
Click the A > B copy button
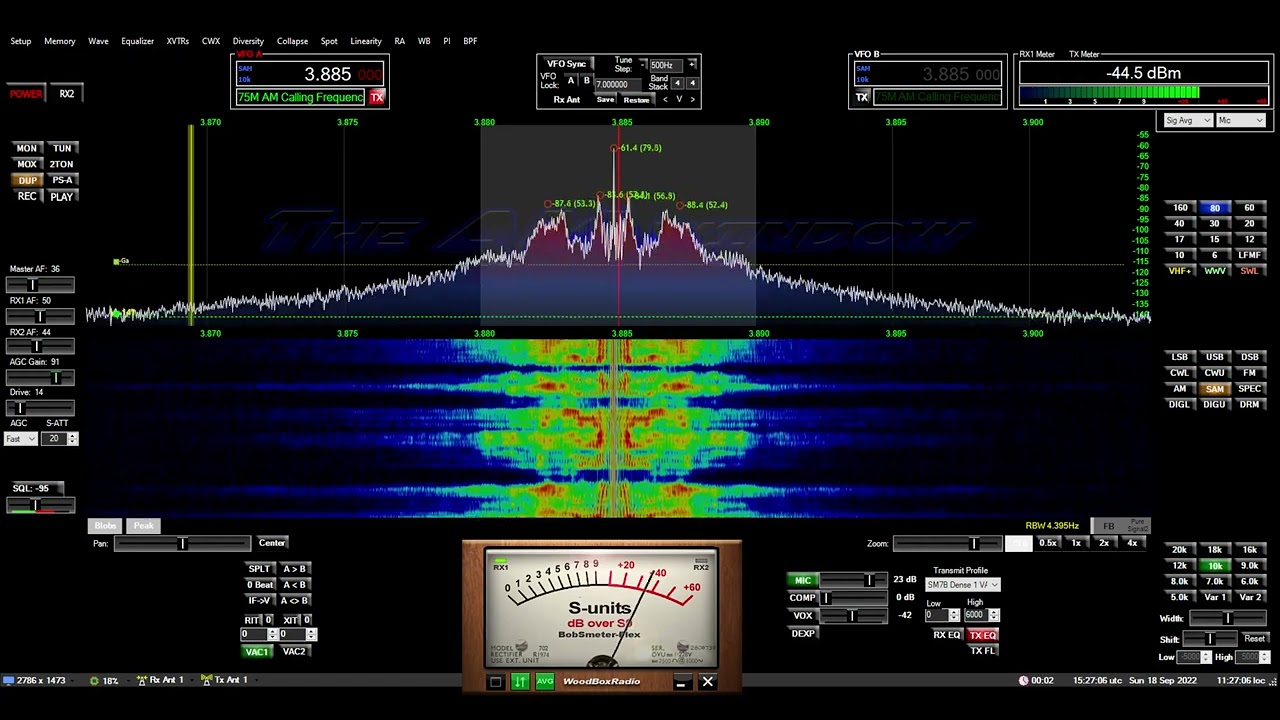[294, 569]
